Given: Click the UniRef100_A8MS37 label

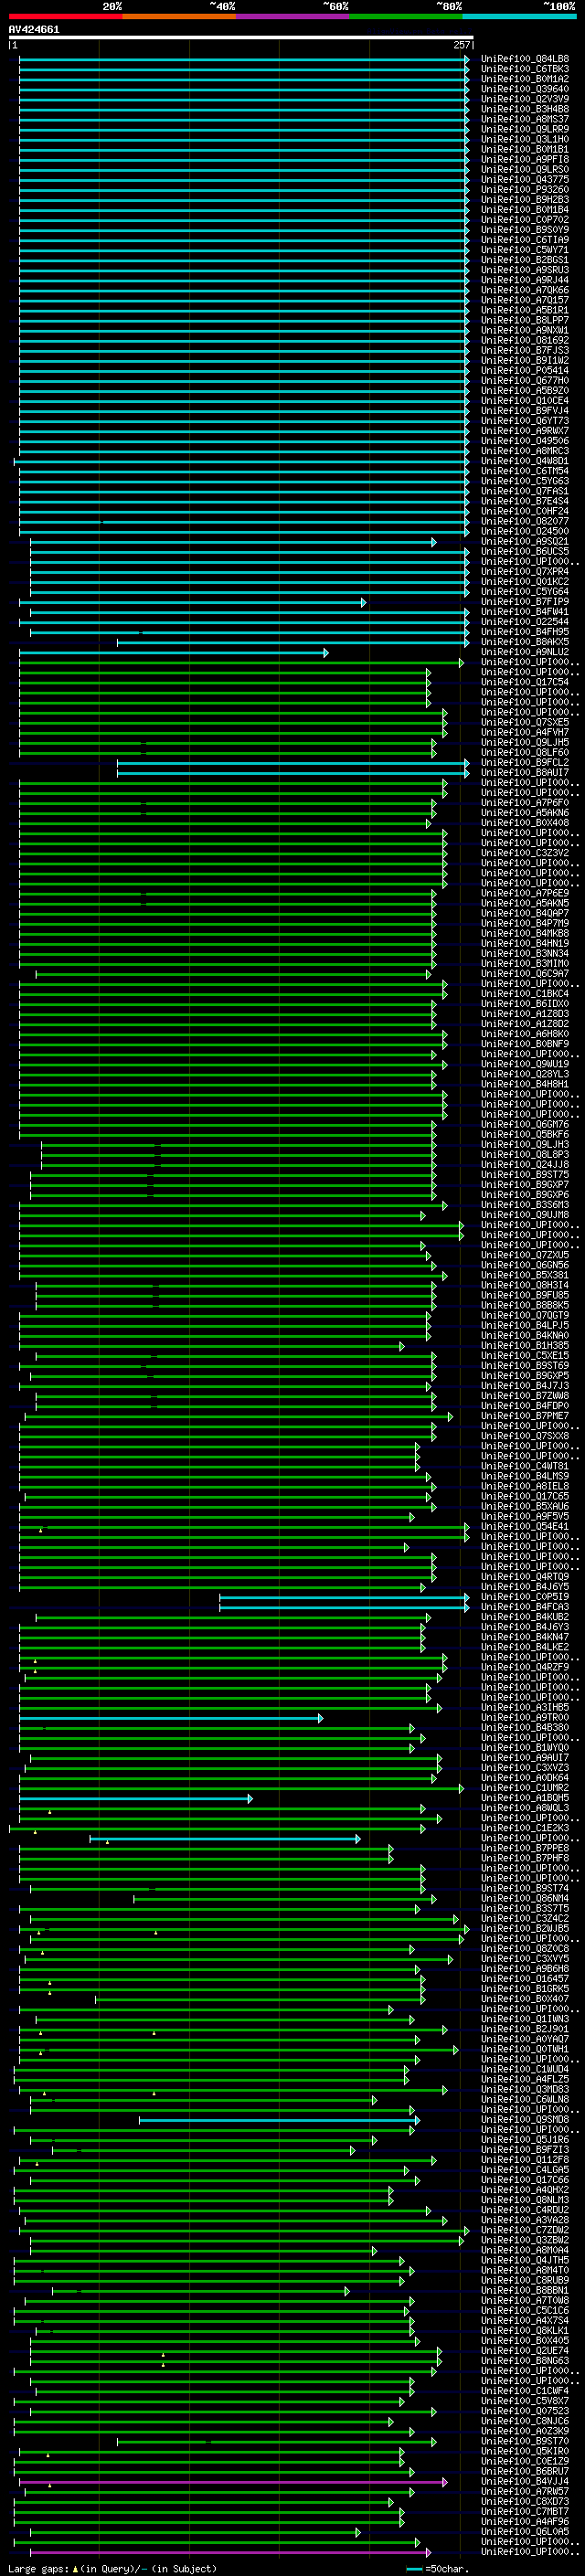Looking at the screenshot, I should [525, 119].
